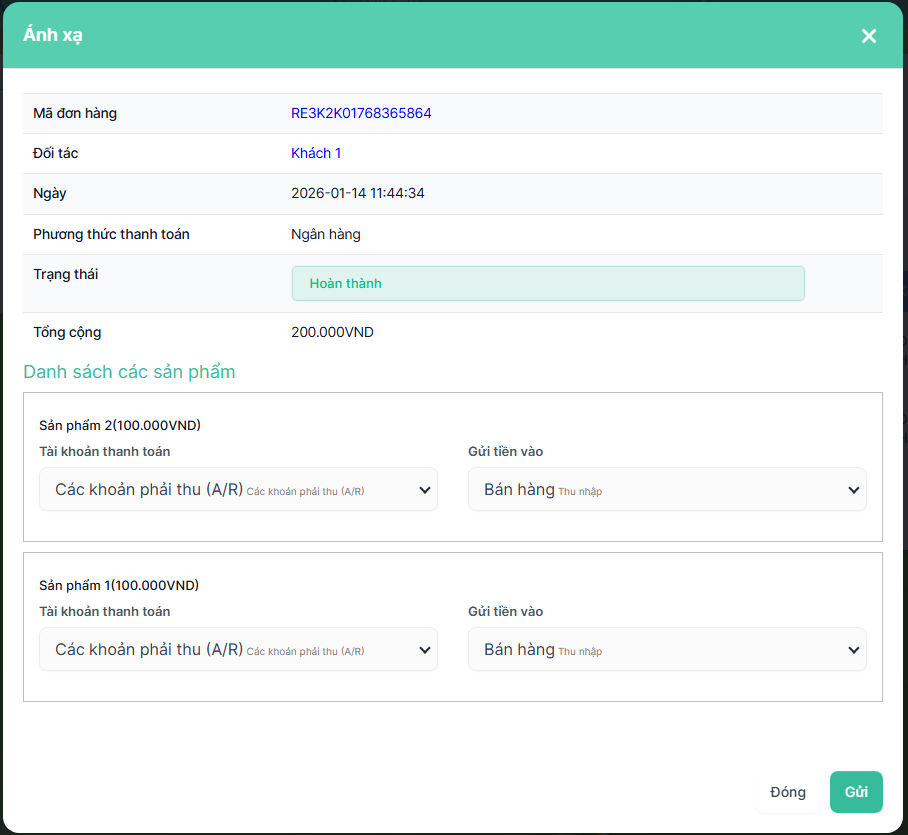Viewport: 908px width, 835px height.
Task: Expand Sản phẩm 1 Tài khoản thanh toán dropdown
Action: click(238, 650)
